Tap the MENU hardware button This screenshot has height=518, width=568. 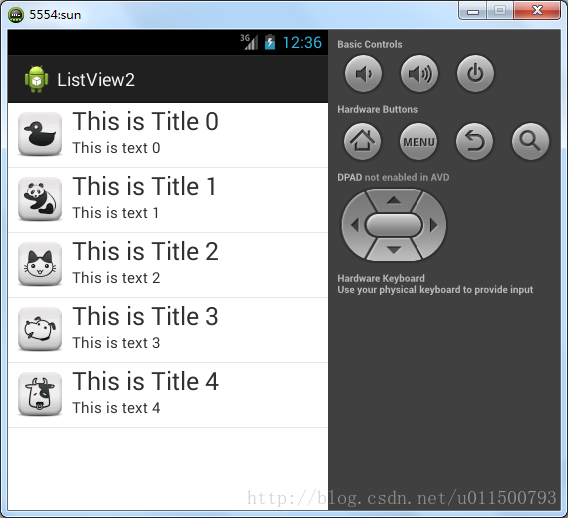click(418, 141)
